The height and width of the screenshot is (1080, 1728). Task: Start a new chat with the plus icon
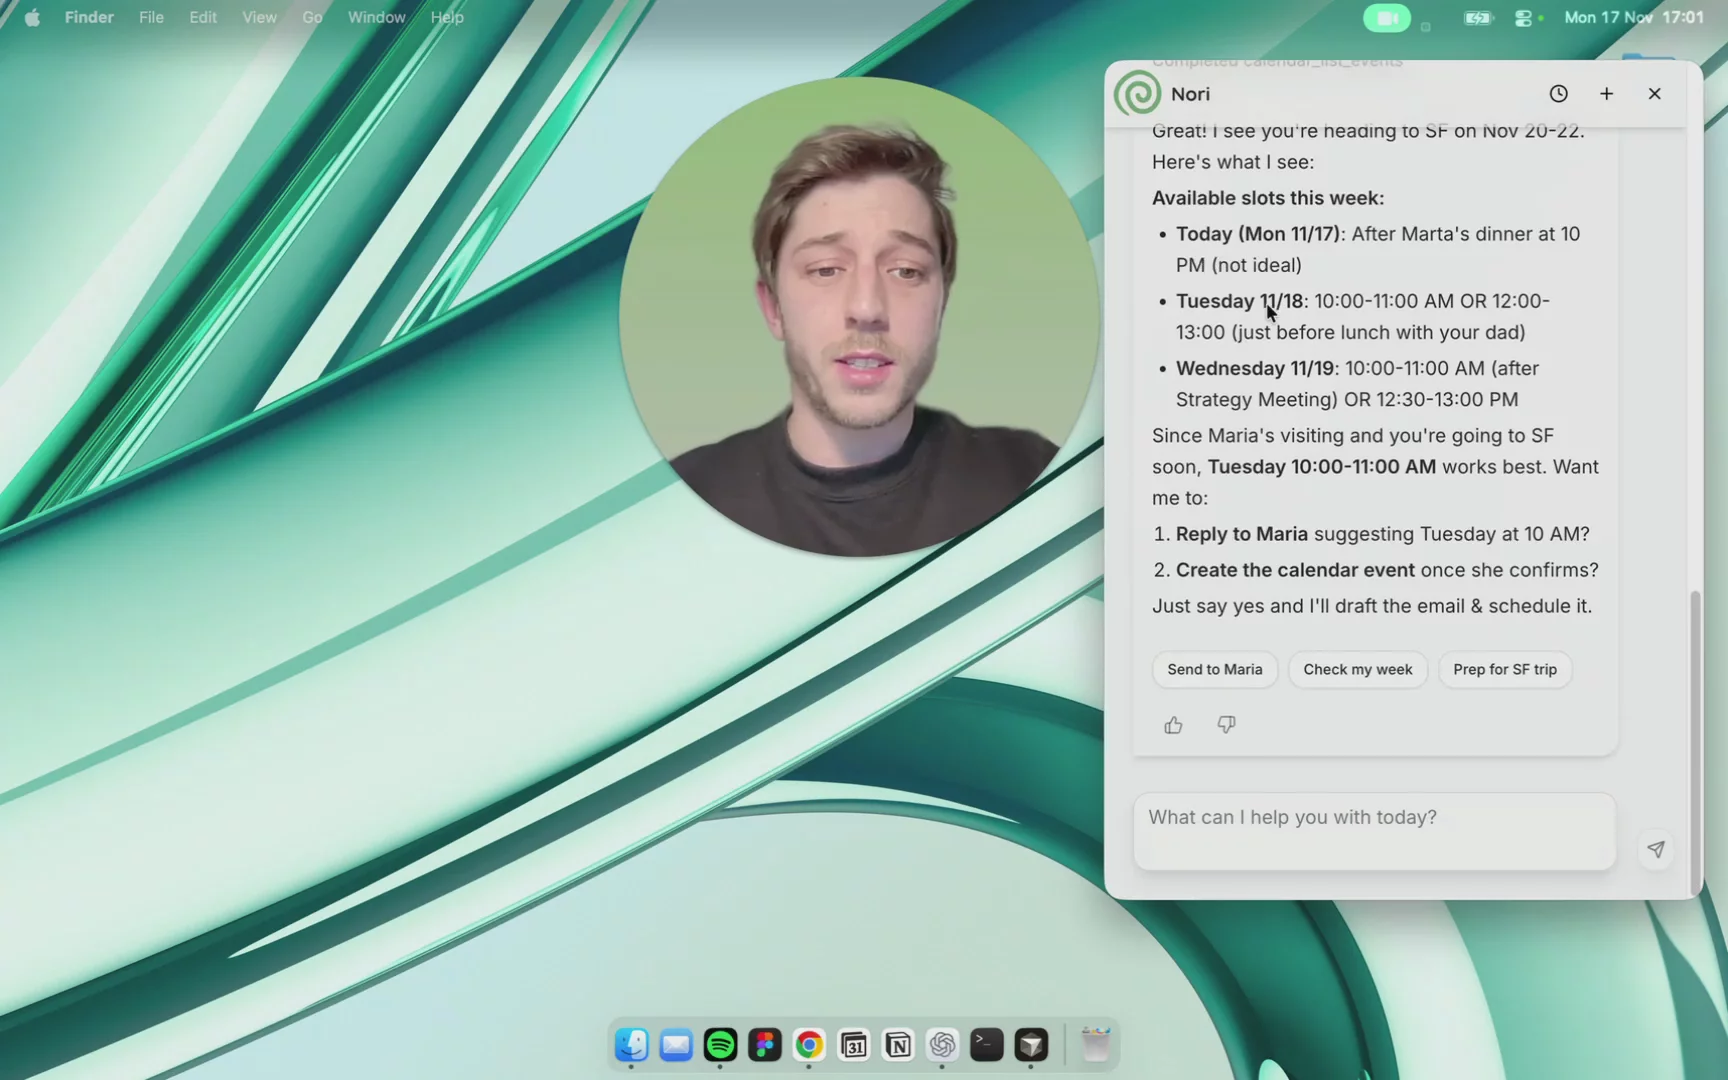tap(1606, 93)
